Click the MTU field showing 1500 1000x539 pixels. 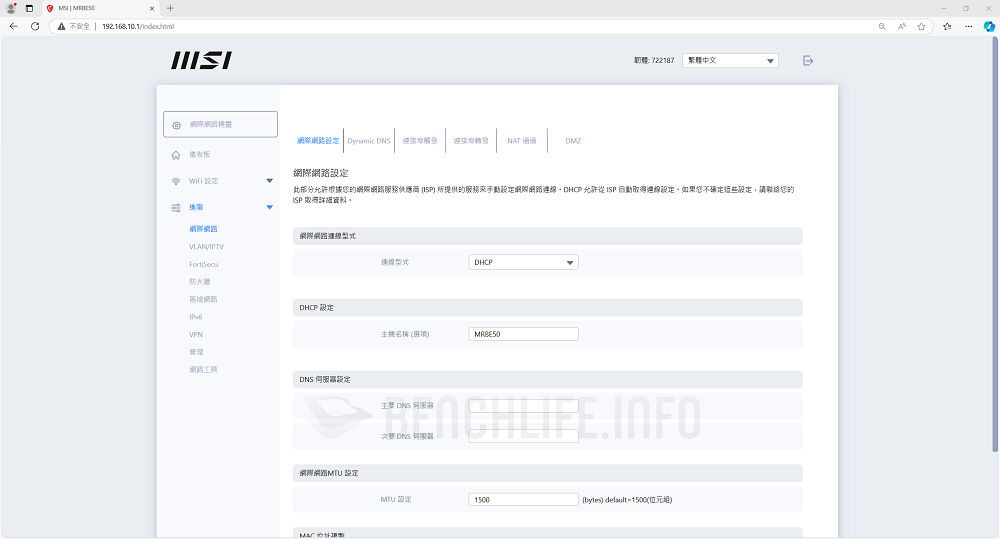click(523, 499)
